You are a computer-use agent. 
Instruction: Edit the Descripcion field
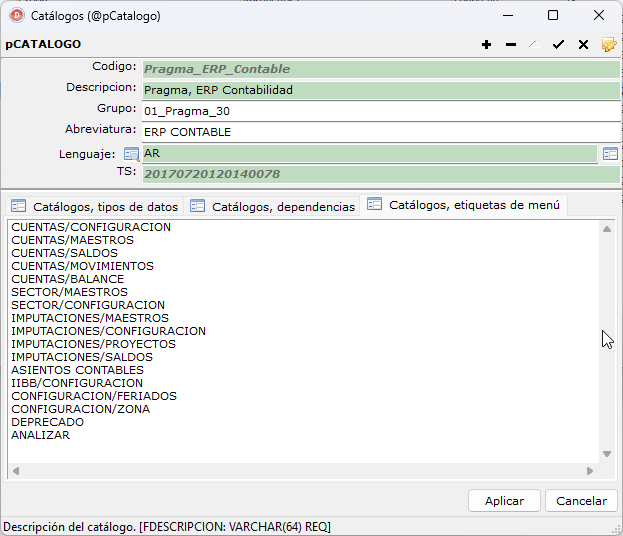coord(381,90)
